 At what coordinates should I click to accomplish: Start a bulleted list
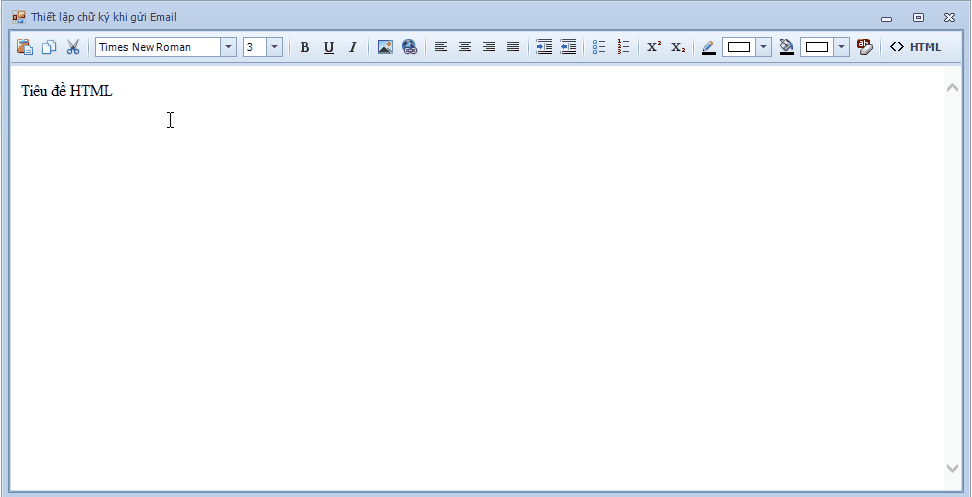click(x=599, y=47)
